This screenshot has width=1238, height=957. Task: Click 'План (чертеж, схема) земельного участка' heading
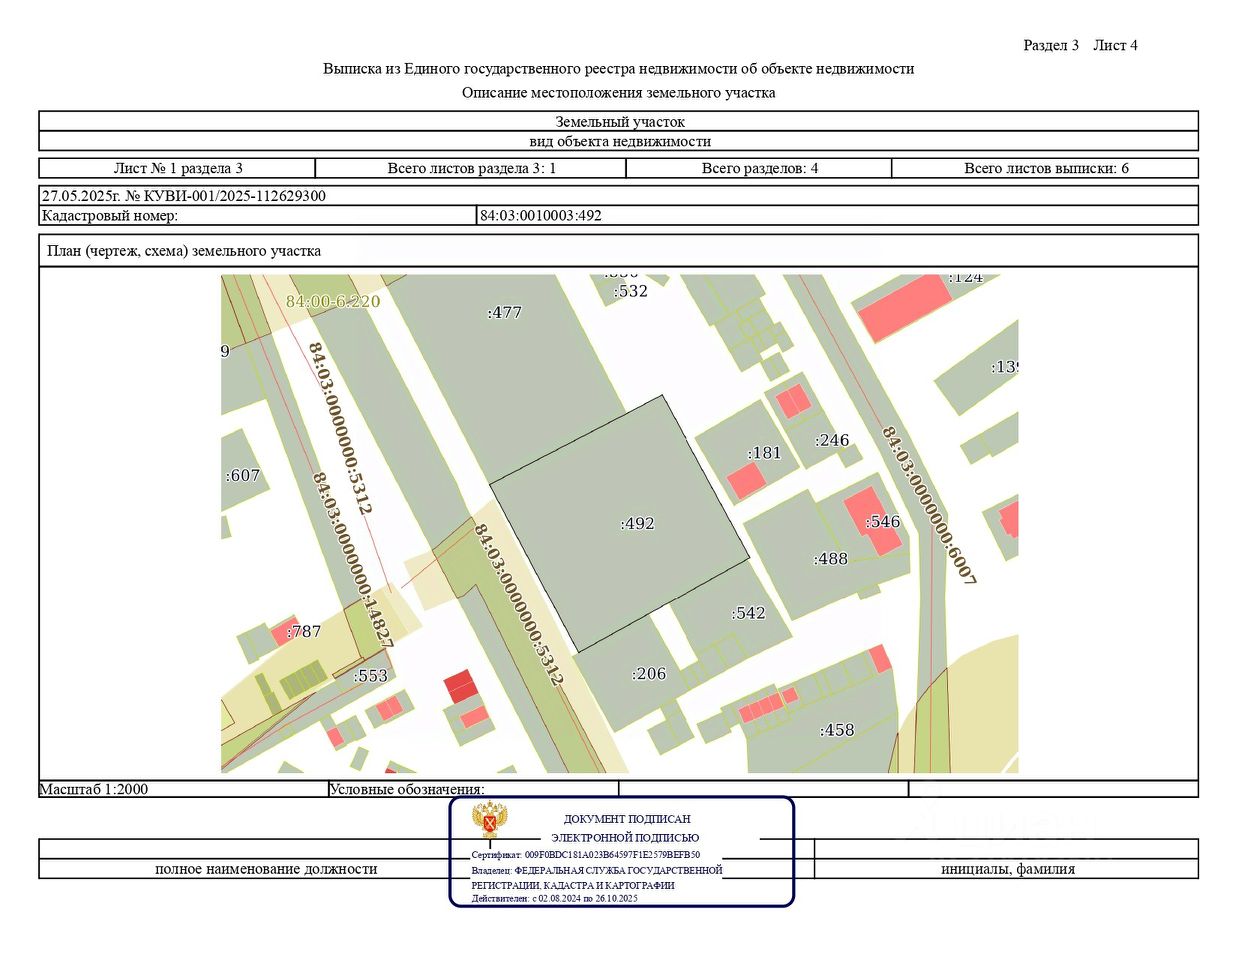tap(184, 251)
